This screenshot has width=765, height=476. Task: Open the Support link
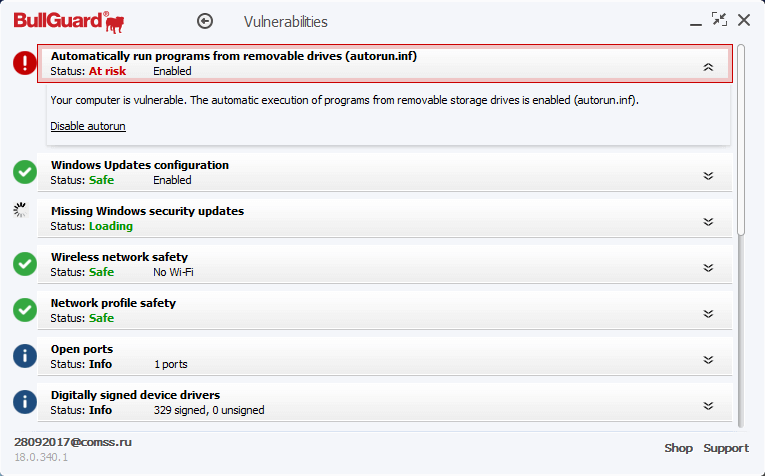725,448
